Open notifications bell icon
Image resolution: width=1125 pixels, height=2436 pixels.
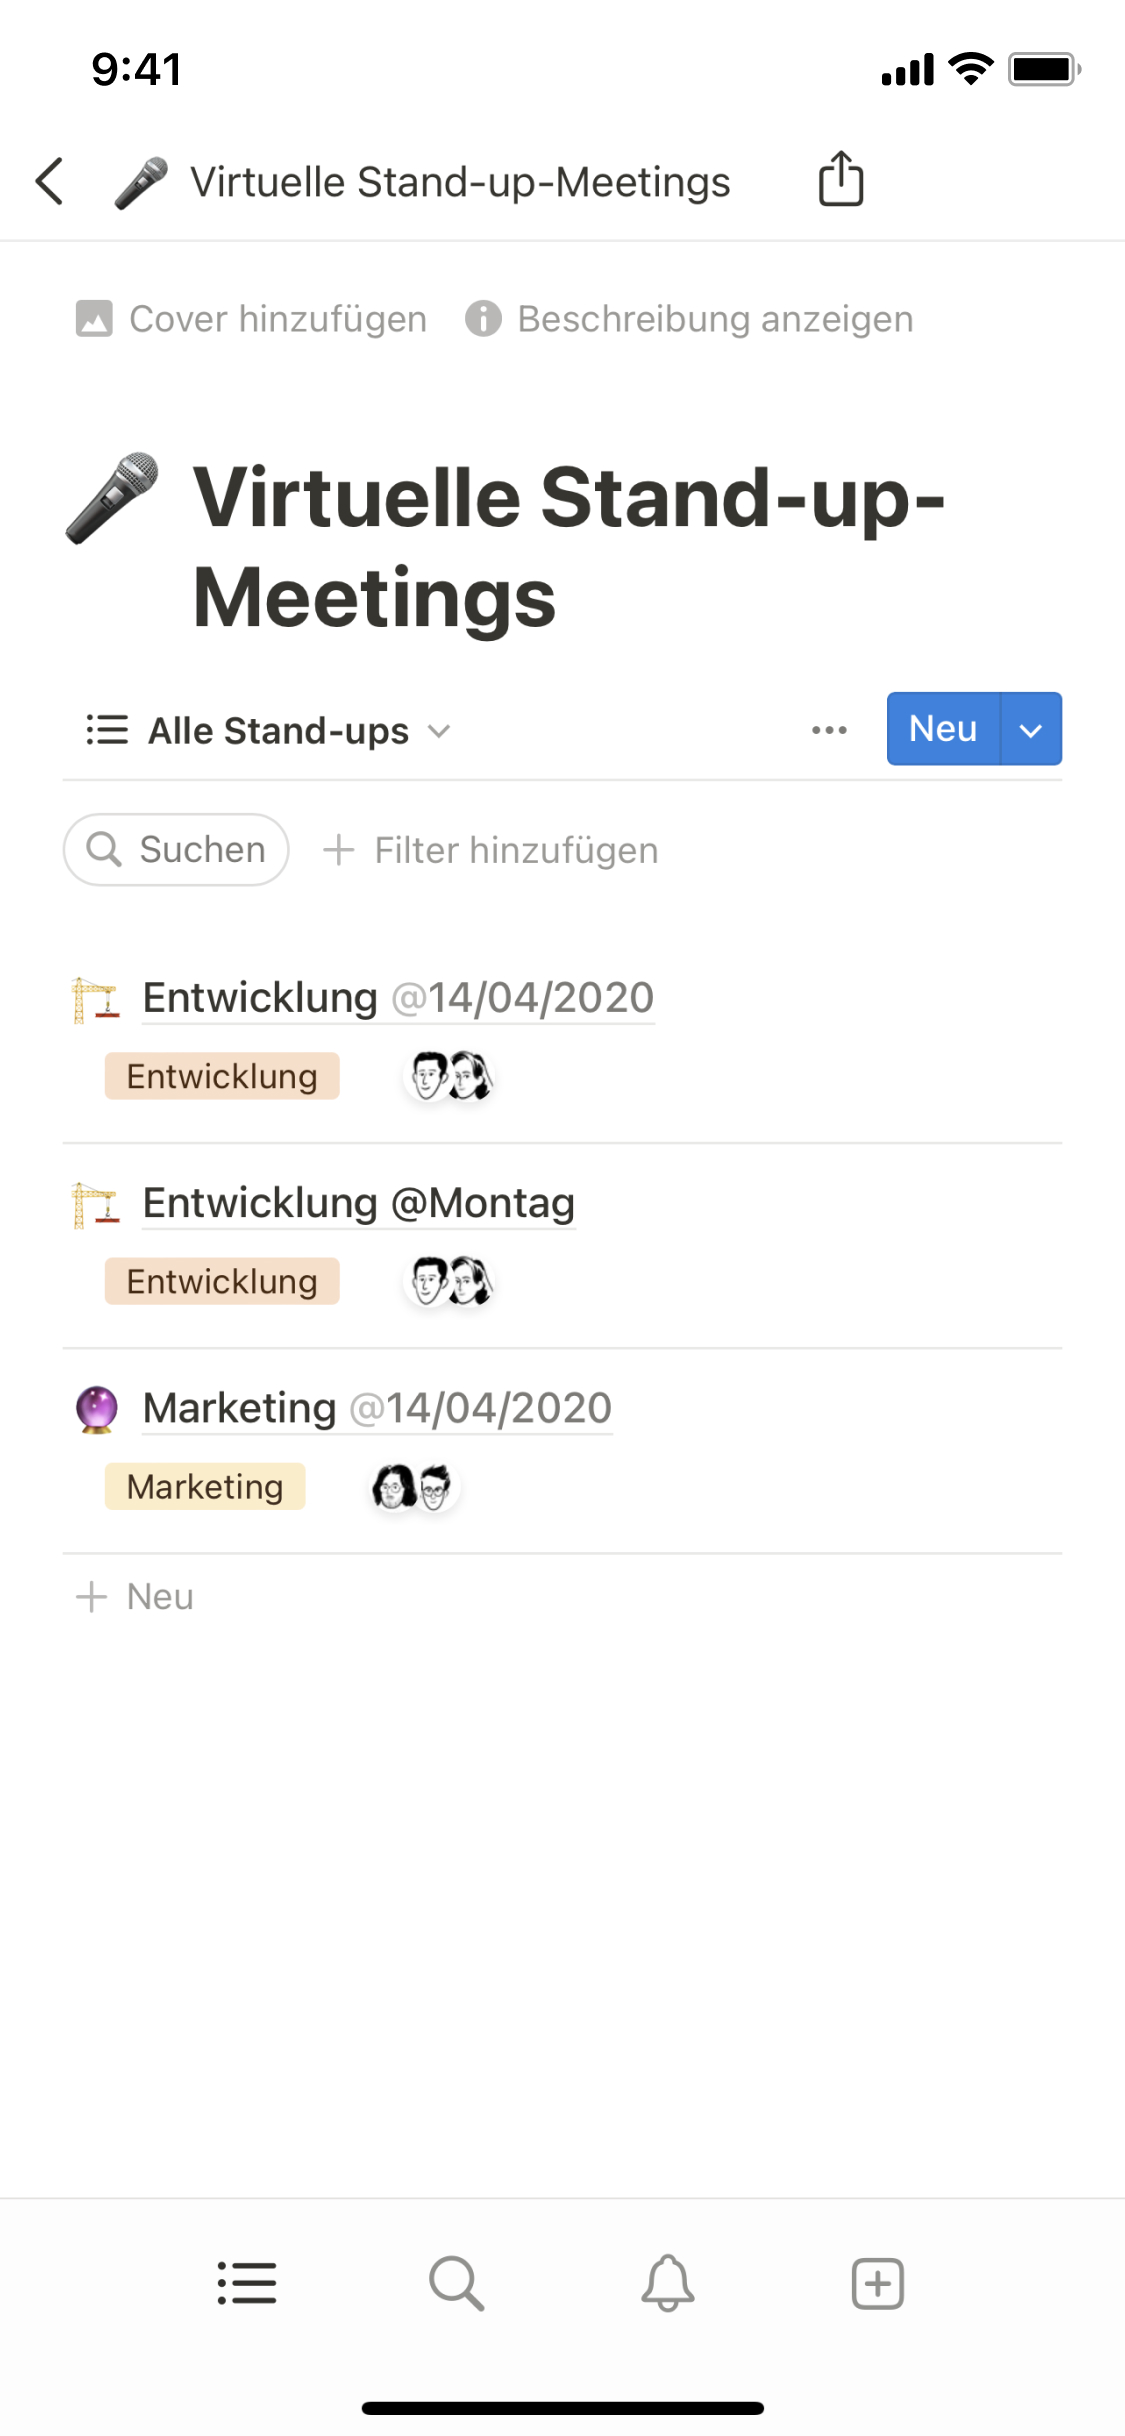(x=667, y=2283)
